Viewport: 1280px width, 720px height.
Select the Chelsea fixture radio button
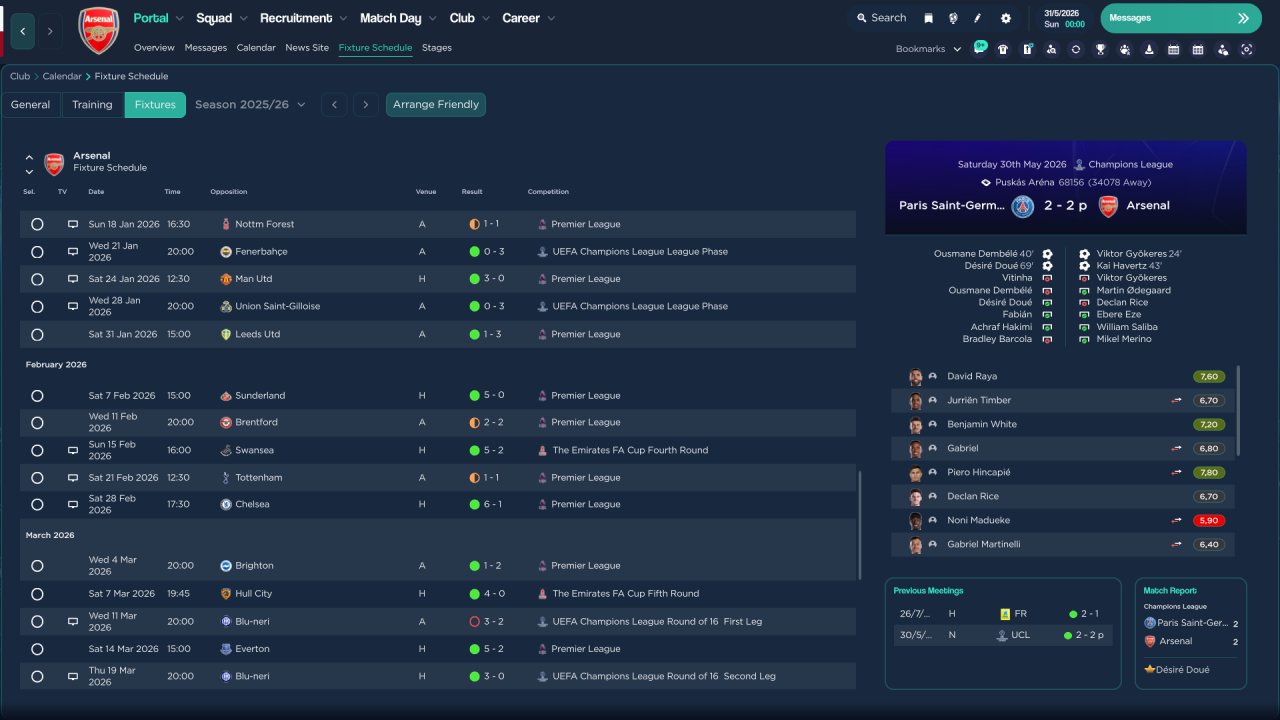click(37, 505)
